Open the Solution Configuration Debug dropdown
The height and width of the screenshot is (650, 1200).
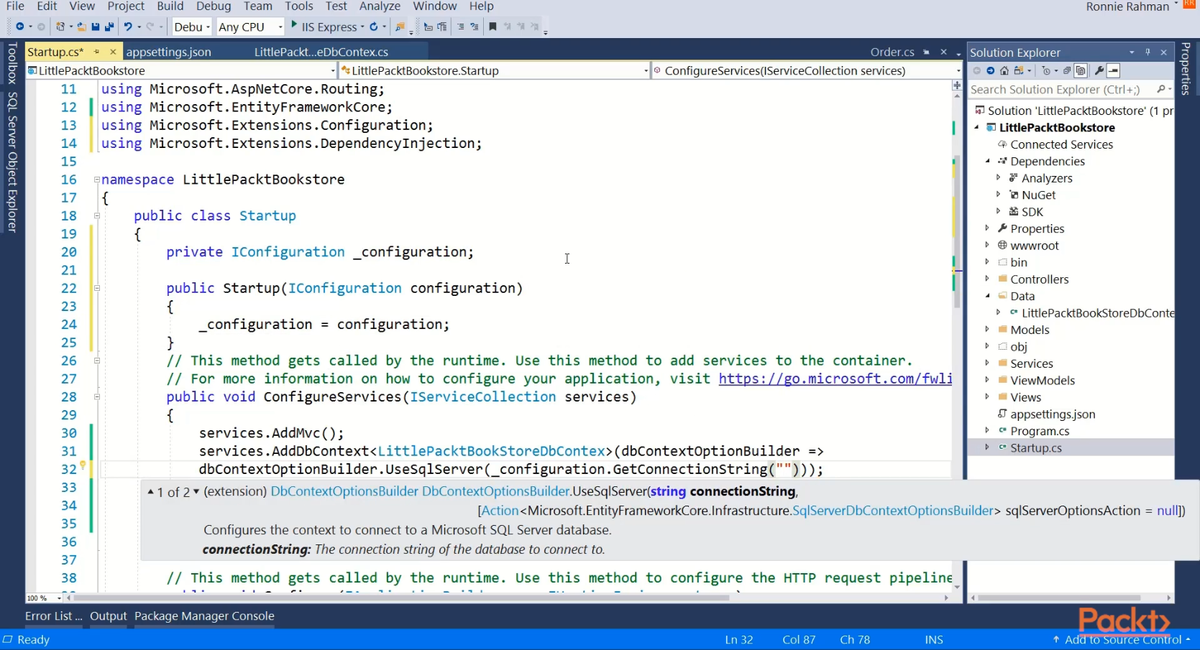click(194, 26)
